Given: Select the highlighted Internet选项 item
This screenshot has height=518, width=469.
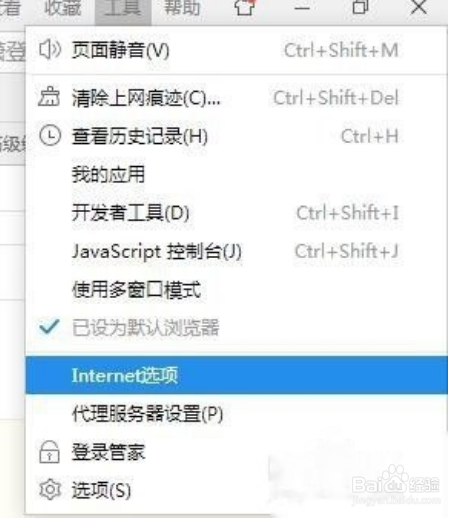Looking at the screenshot, I should (x=236, y=375).
